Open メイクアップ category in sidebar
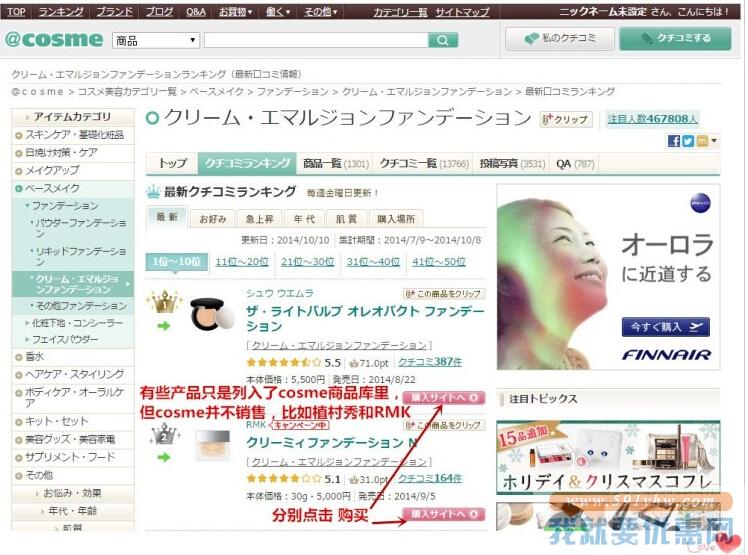748x555 pixels. 52,170
